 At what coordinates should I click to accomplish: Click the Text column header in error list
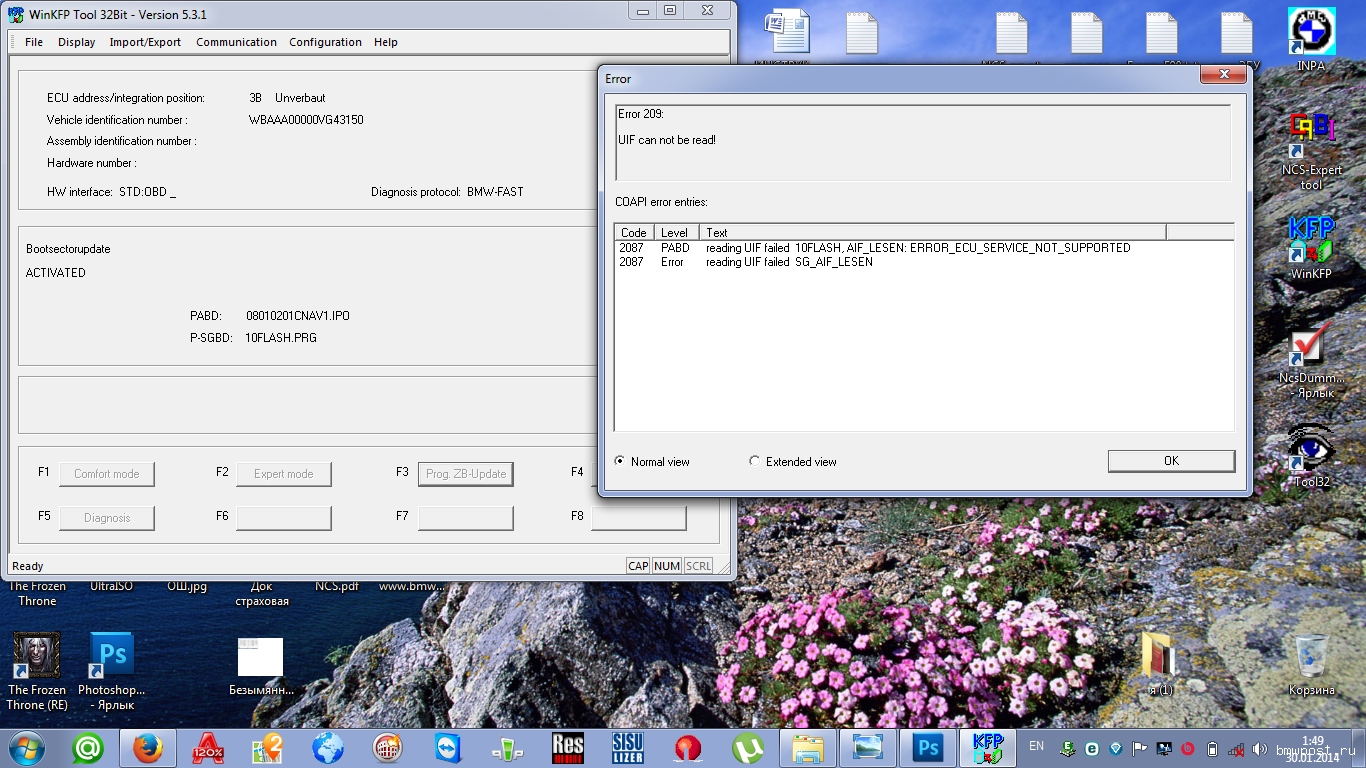(x=932, y=232)
